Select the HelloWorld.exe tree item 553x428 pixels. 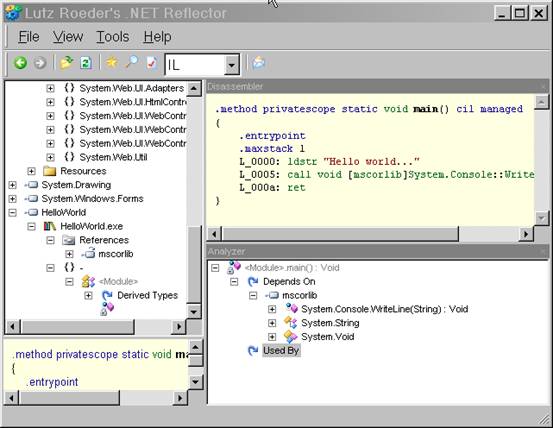click(x=92, y=226)
